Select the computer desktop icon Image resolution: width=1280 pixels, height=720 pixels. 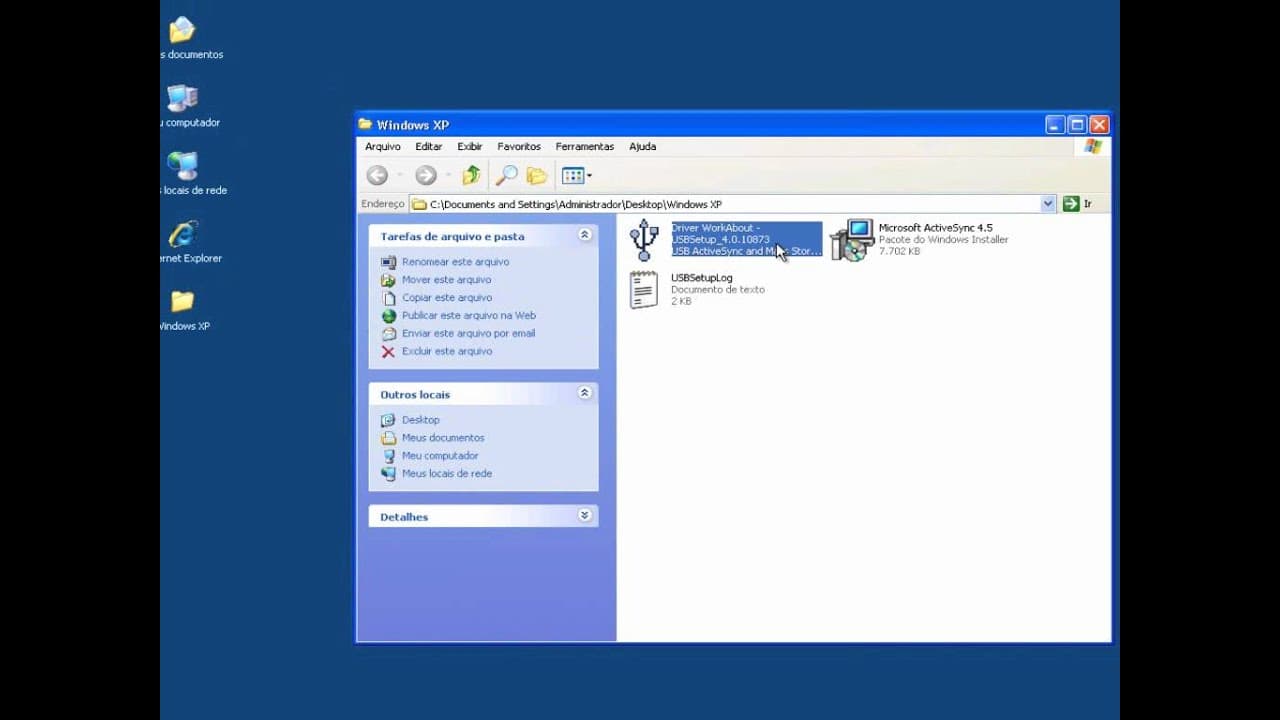[x=183, y=98]
